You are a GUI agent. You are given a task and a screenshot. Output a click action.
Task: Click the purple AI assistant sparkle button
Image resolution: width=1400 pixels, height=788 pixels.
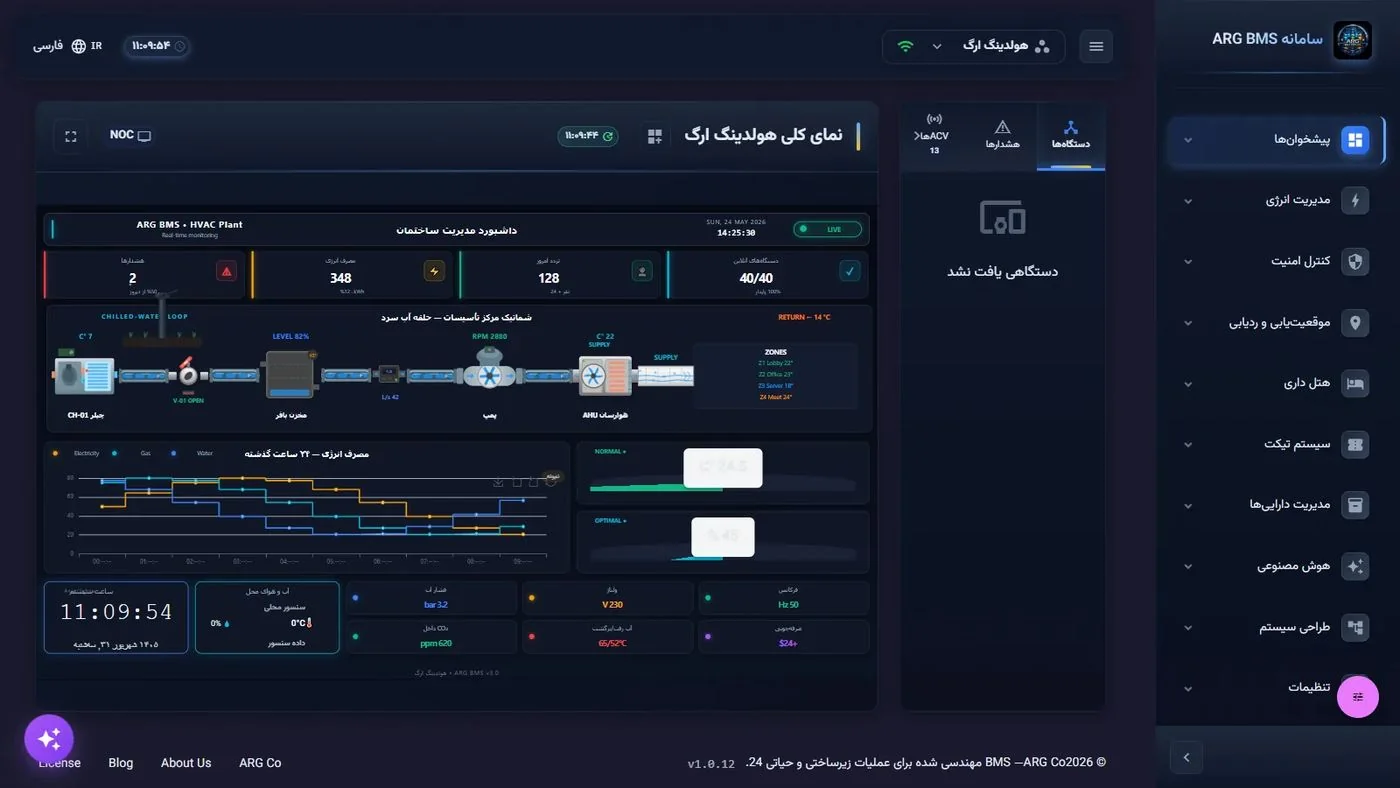coord(49,739)
